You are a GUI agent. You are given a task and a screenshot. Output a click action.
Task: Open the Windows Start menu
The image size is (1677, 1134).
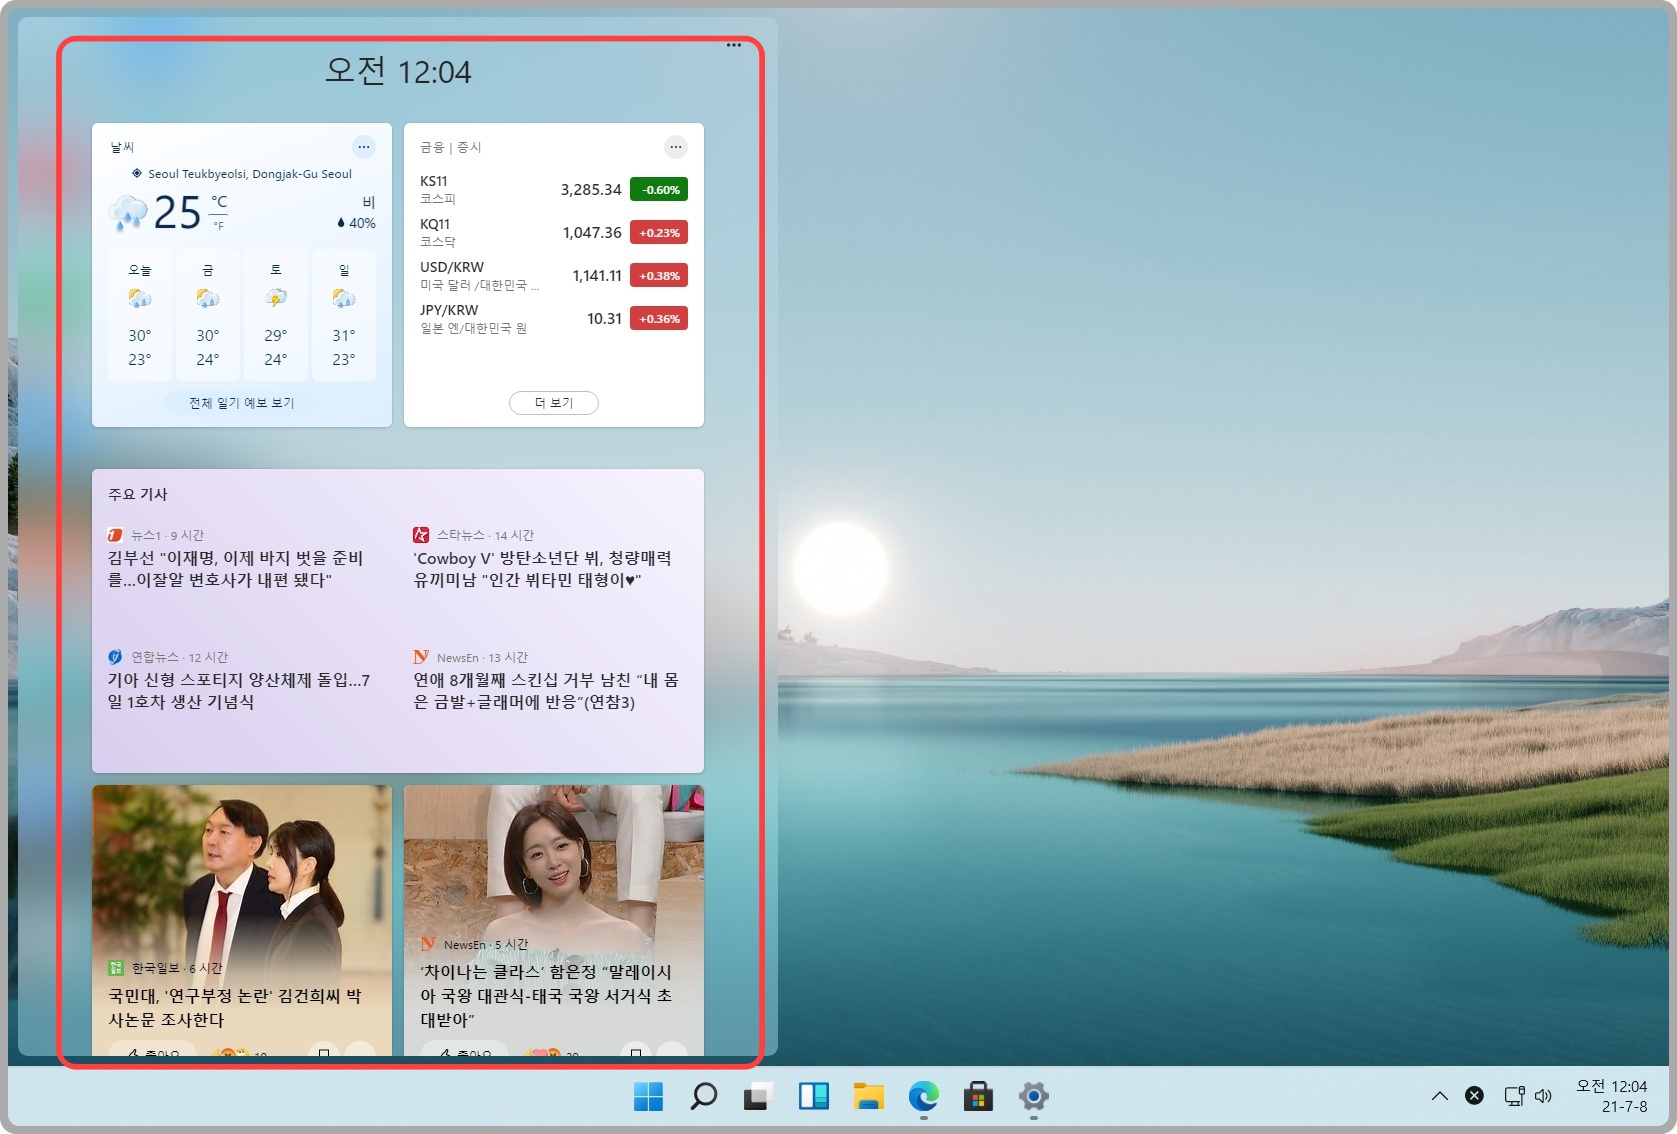coord(648,1097)
